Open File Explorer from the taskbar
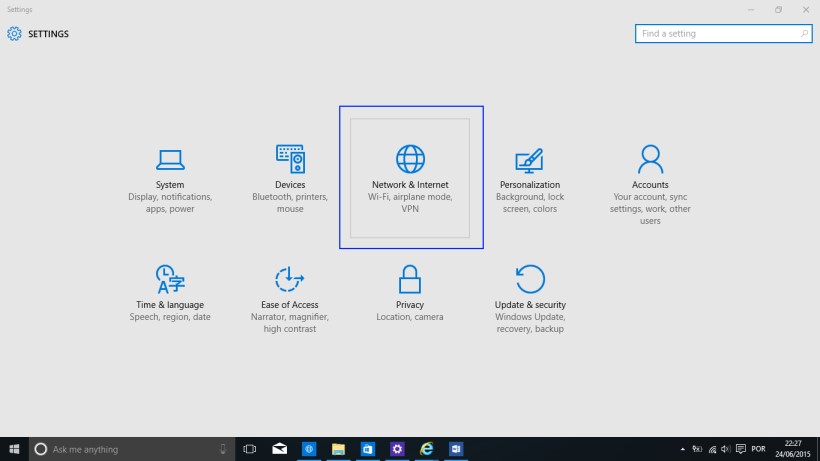Screen dimensions: 820x461 click(x=338, y=449)
